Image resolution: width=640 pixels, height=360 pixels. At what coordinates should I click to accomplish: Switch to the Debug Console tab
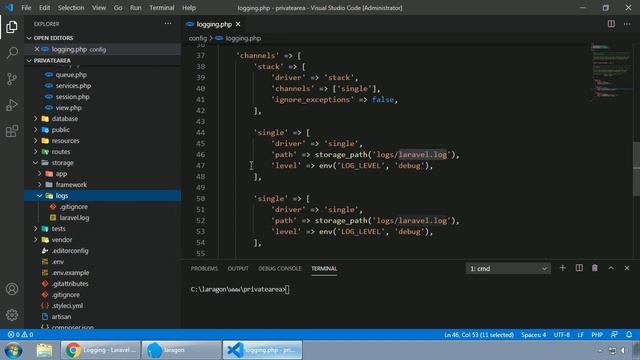click(x=280, y=269)
